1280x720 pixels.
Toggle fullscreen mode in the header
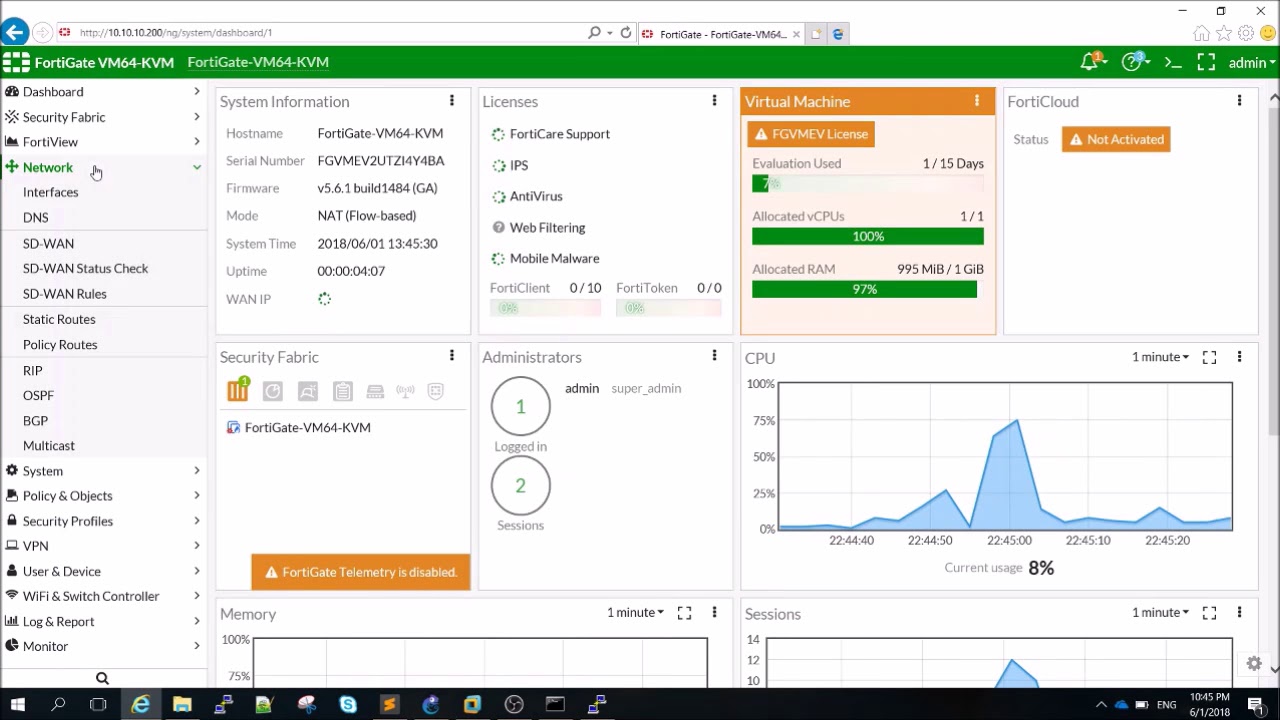(1206, 62)
